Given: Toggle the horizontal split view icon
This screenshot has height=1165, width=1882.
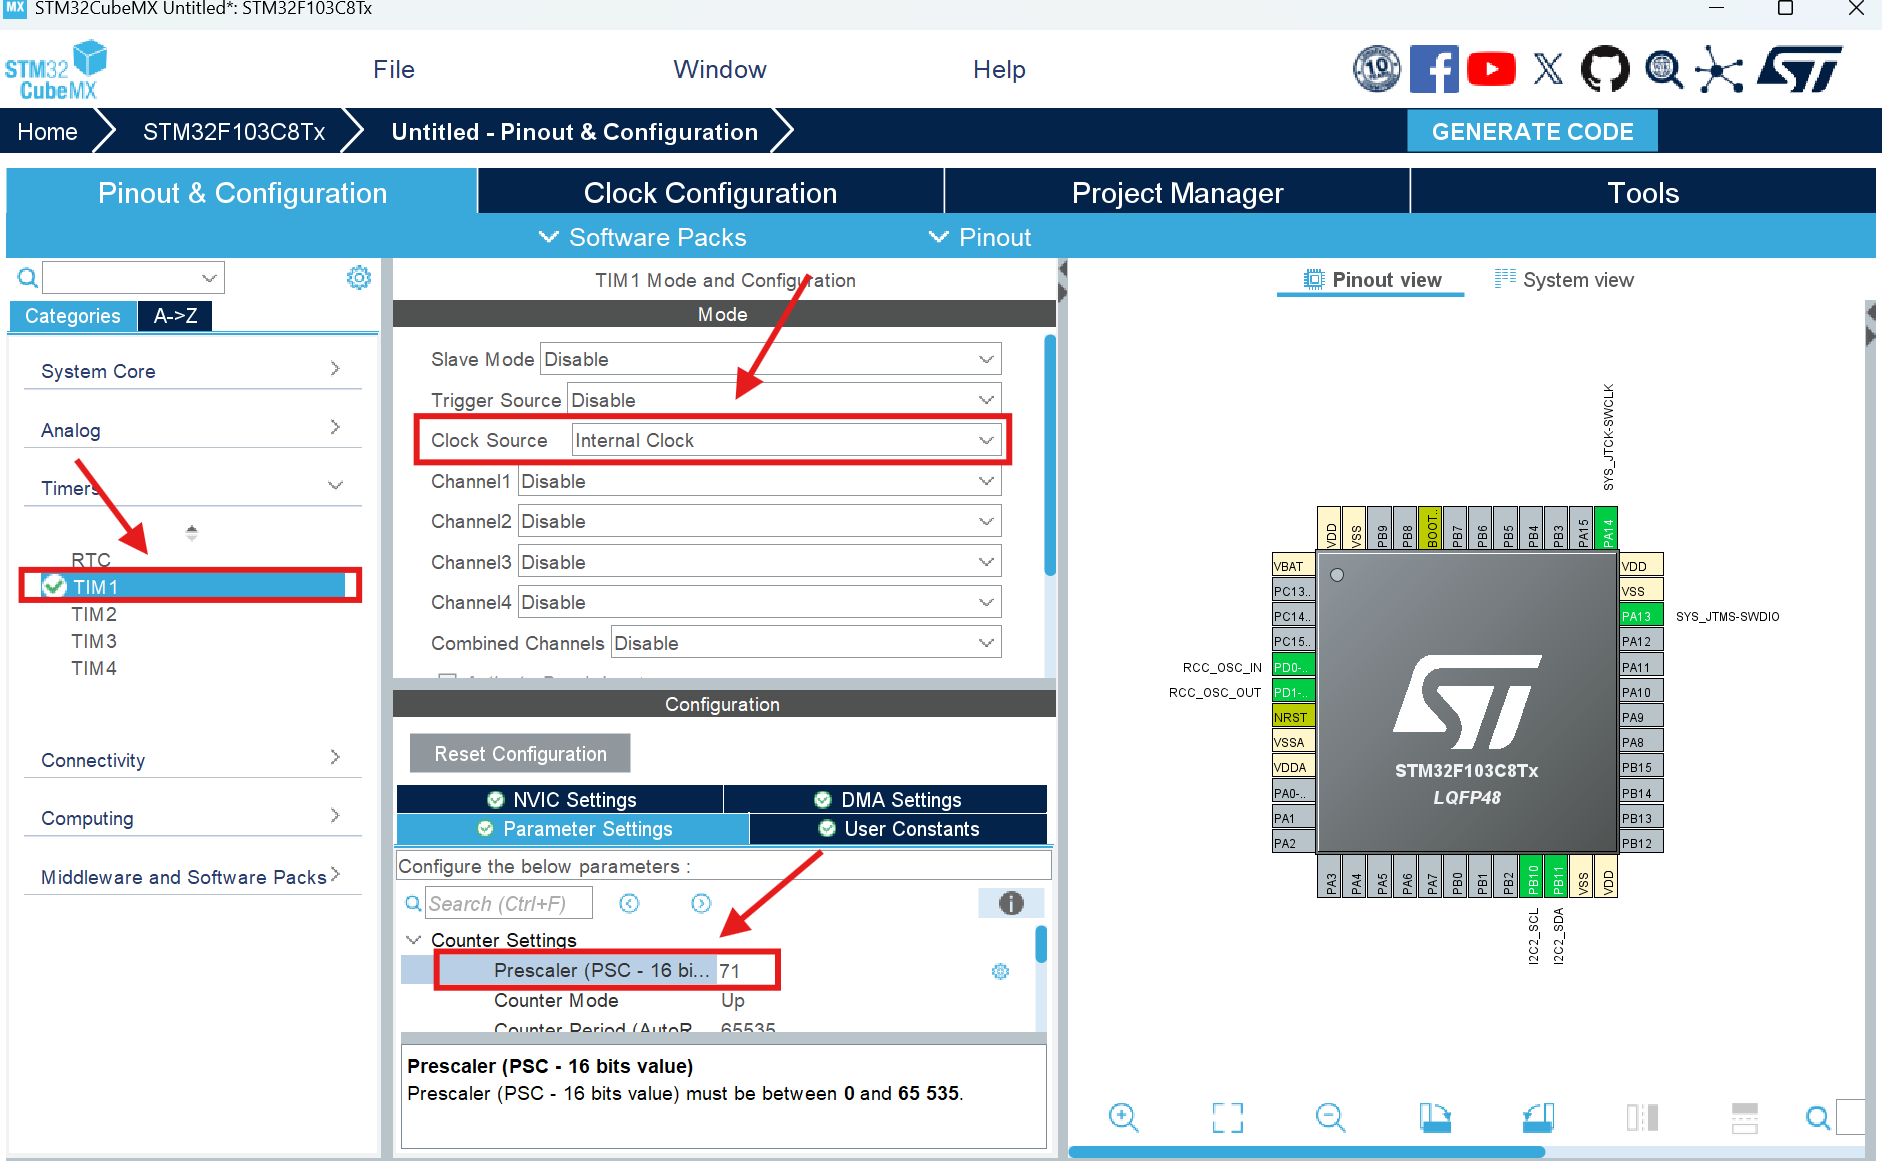Looking at the screenshot, I should (x=1745, y=1117).
